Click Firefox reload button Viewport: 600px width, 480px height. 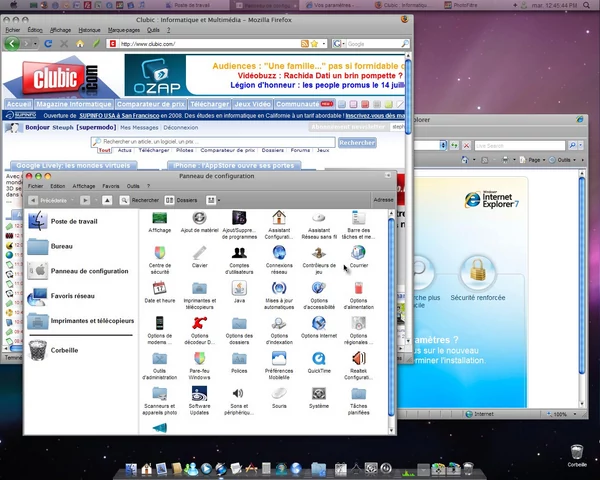48,44
